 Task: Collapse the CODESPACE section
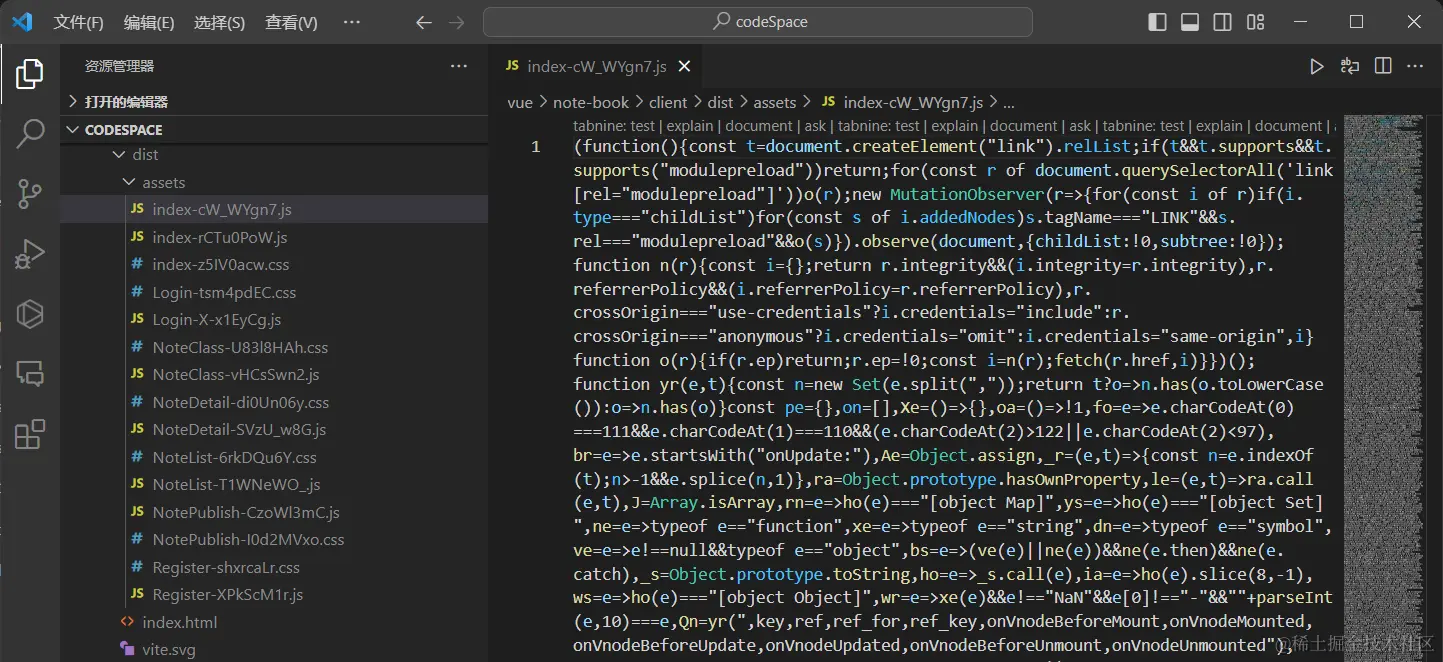274,130
